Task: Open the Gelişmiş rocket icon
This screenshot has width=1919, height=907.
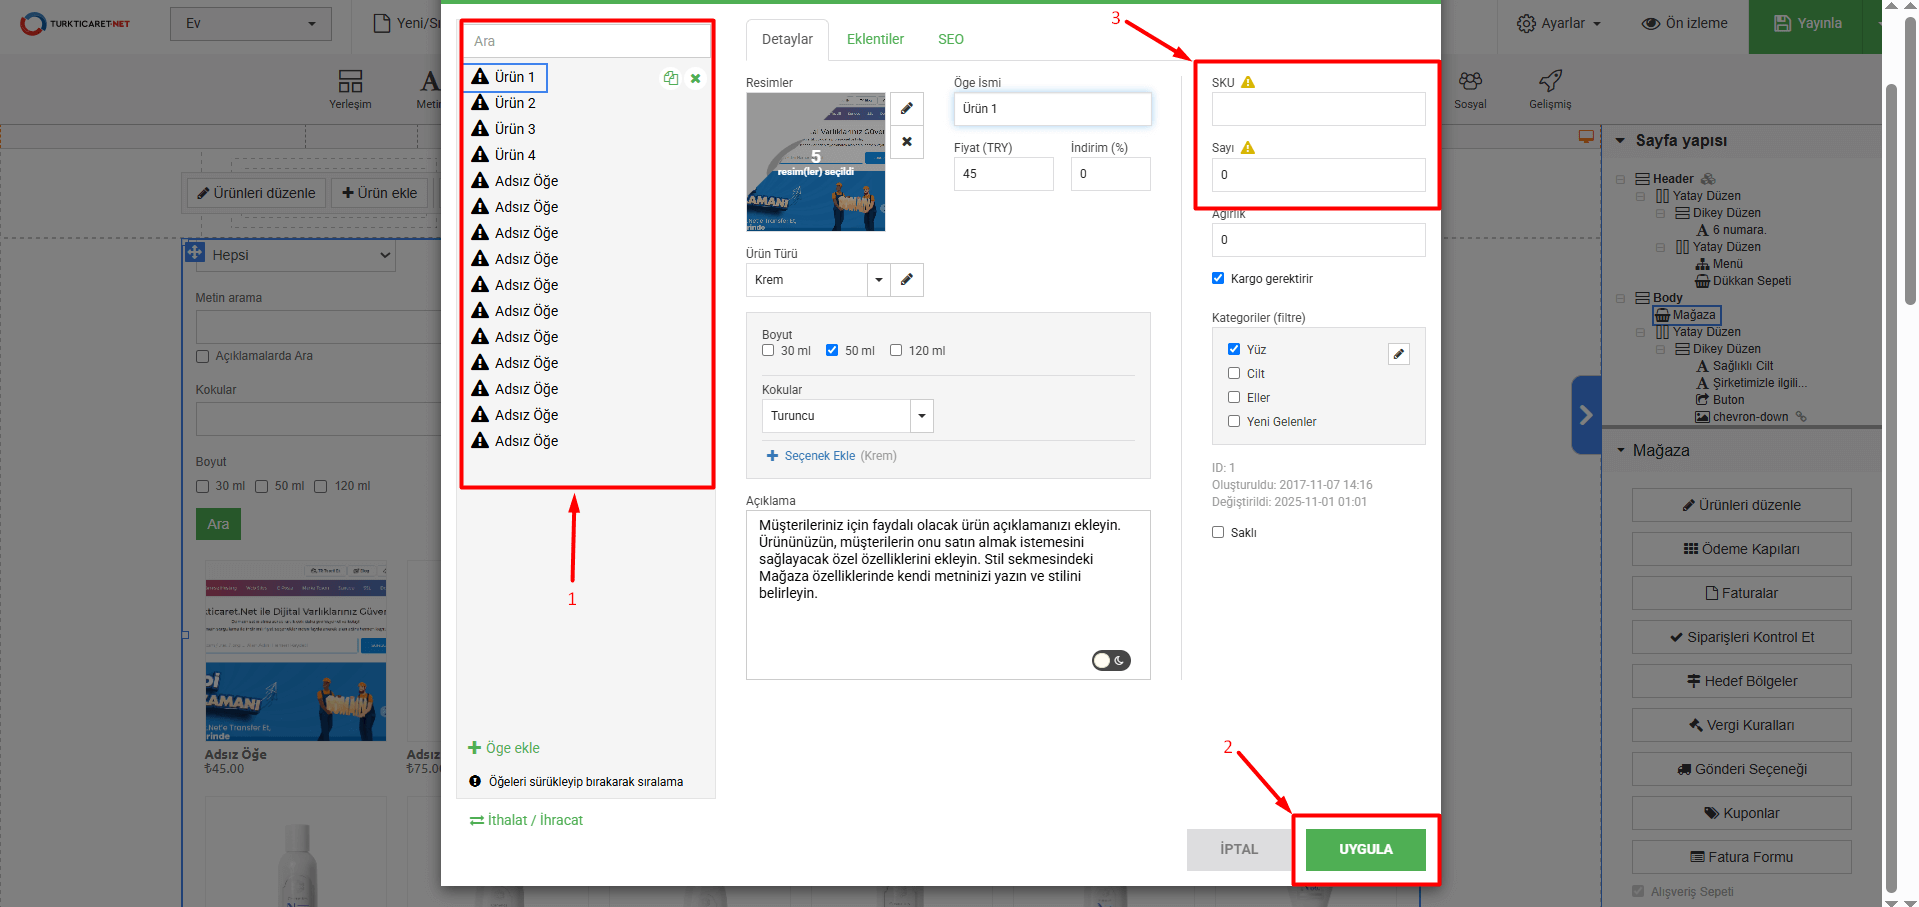Action: tap(1549, 88)
